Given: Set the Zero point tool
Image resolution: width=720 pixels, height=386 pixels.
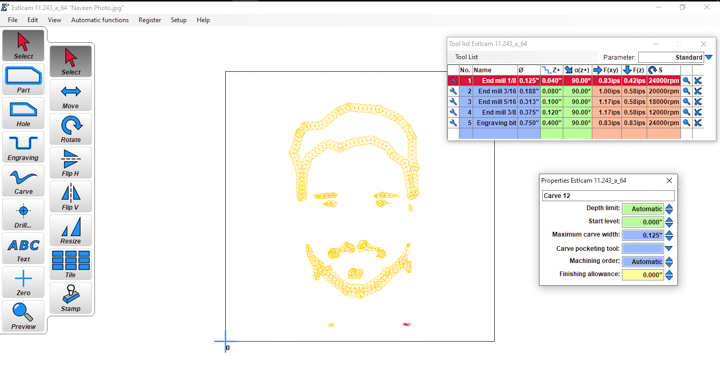Looking at the screenshot, I should coord(23,282).
